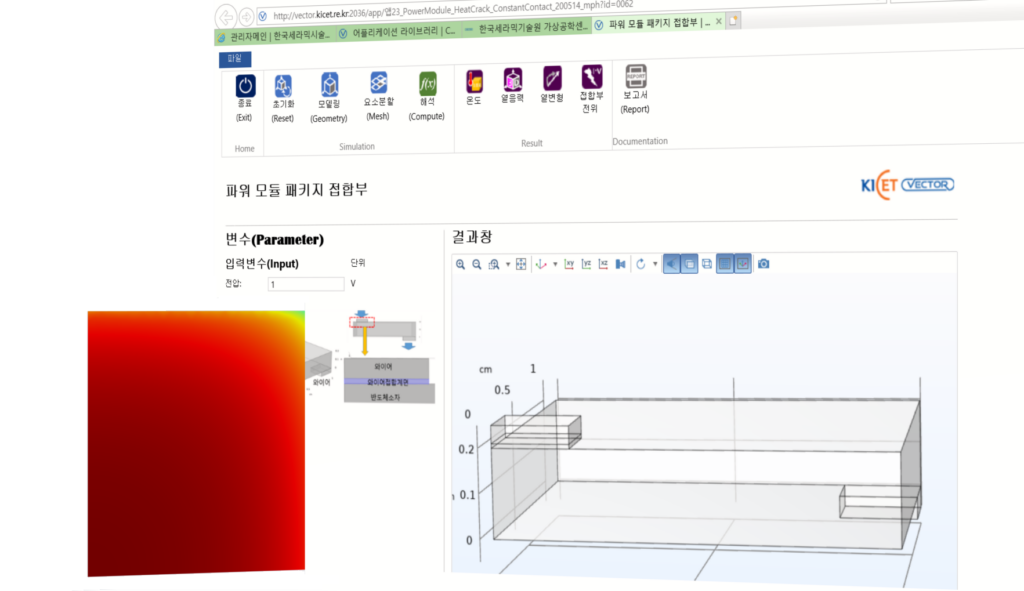The height and width of the screenshot is (591, 1024).
Task: Generate the Report (보고서) document
Action: tap(635, 77)
